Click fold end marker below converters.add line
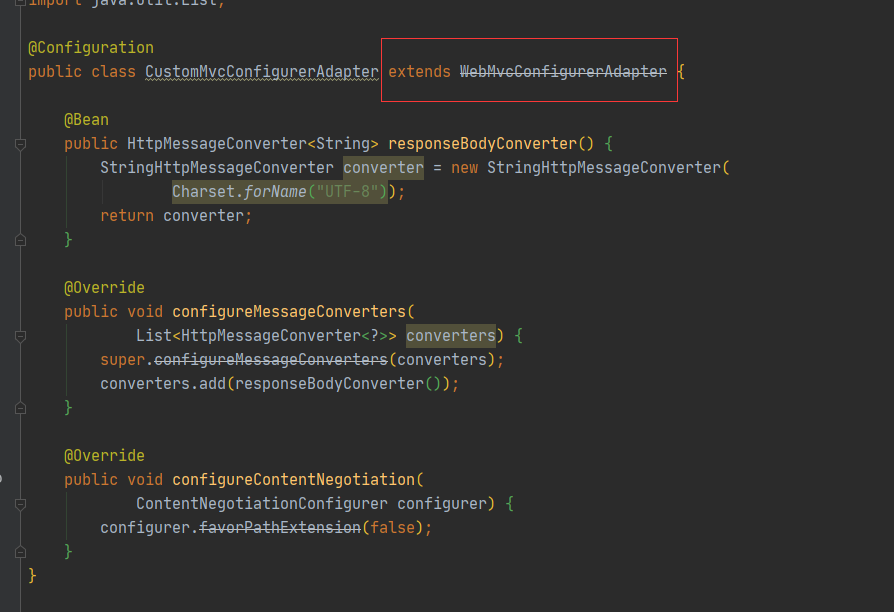The image size is (894, 612). 21,408
